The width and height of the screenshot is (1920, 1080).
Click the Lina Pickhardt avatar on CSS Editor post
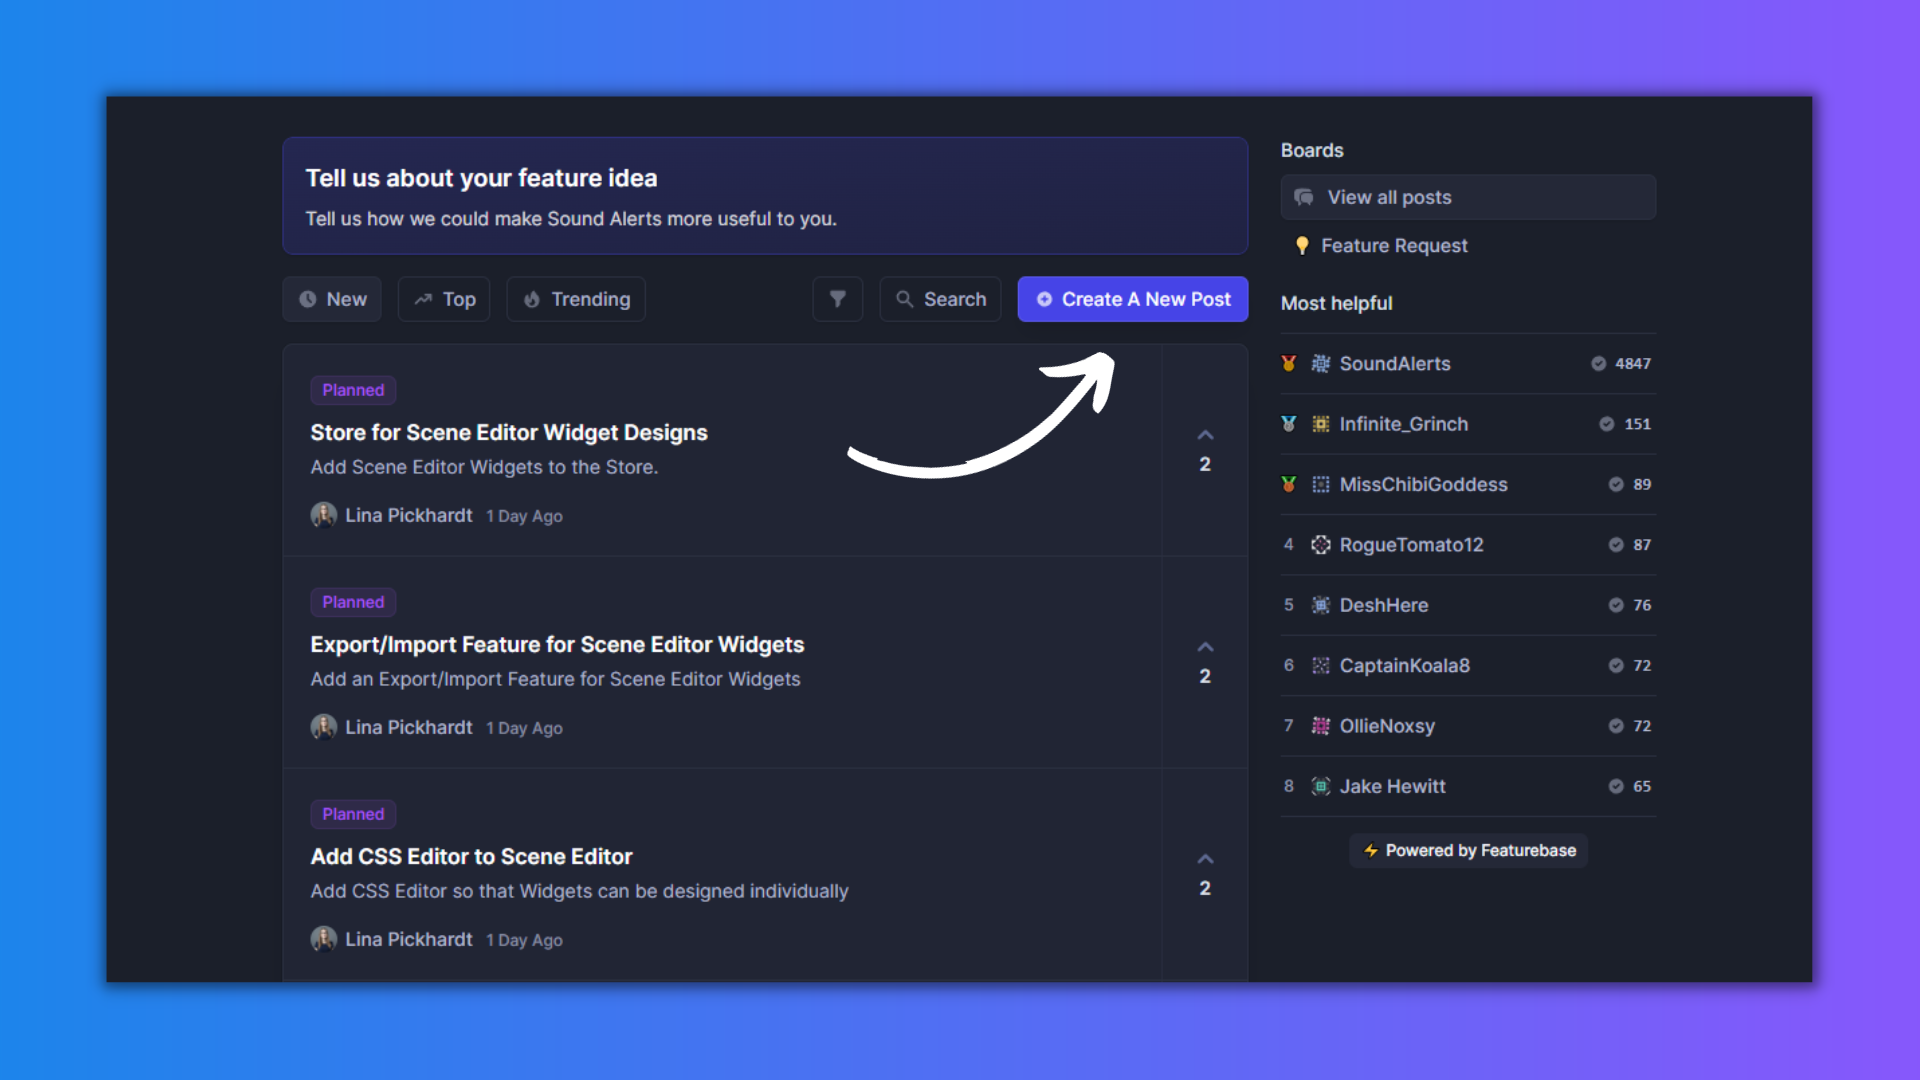(323, 939)
